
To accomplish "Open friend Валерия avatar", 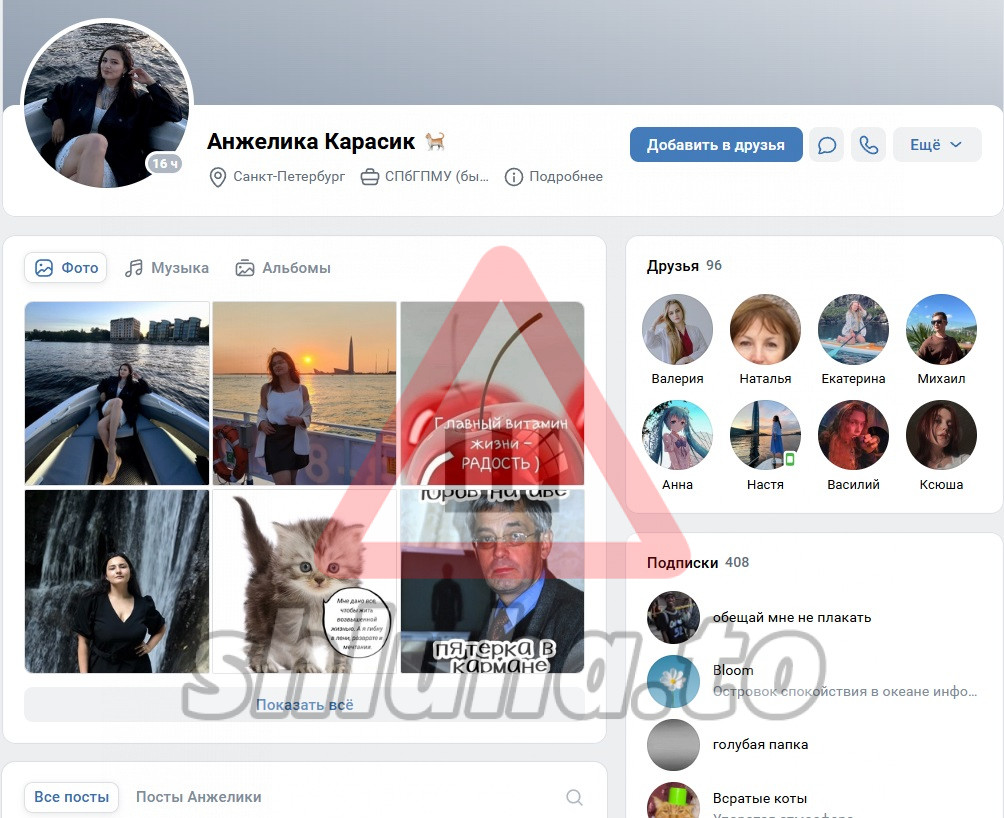I will [677, 329].
